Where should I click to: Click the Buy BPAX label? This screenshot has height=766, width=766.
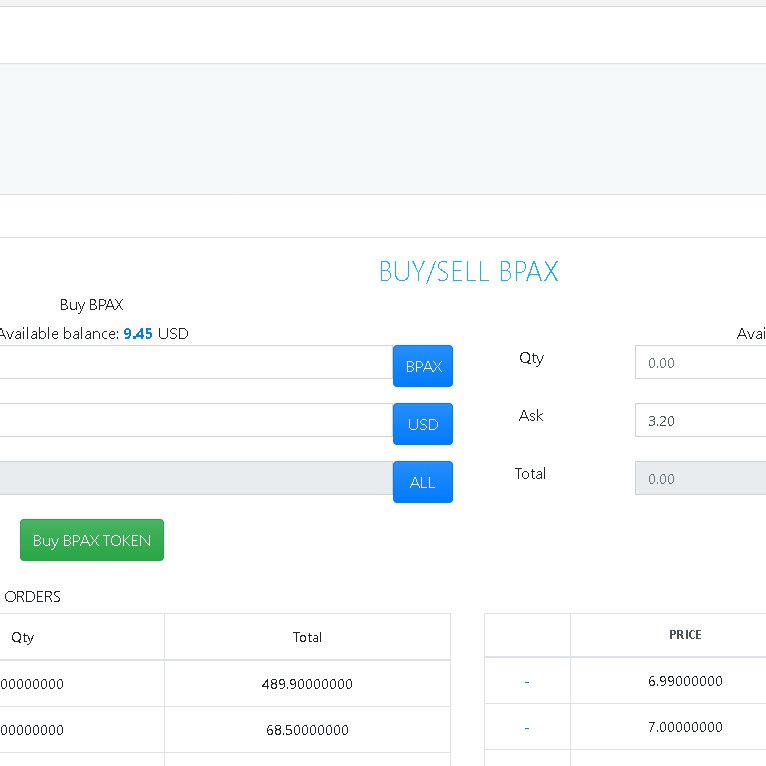[x=91, y=305]
